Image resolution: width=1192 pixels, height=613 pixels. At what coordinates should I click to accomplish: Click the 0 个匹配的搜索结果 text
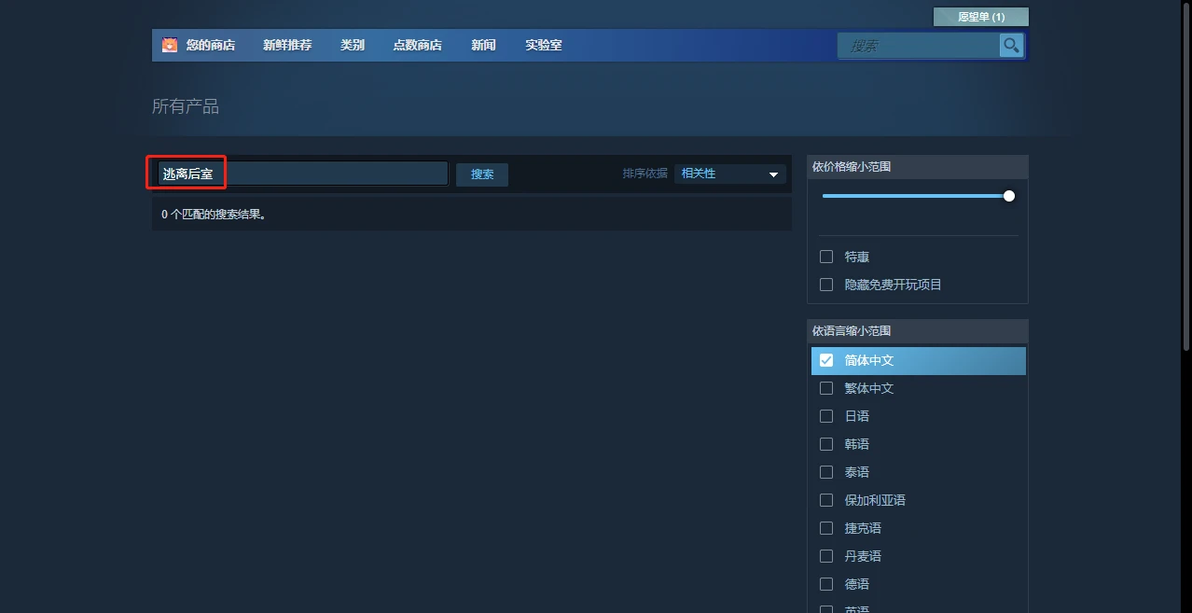214,215
